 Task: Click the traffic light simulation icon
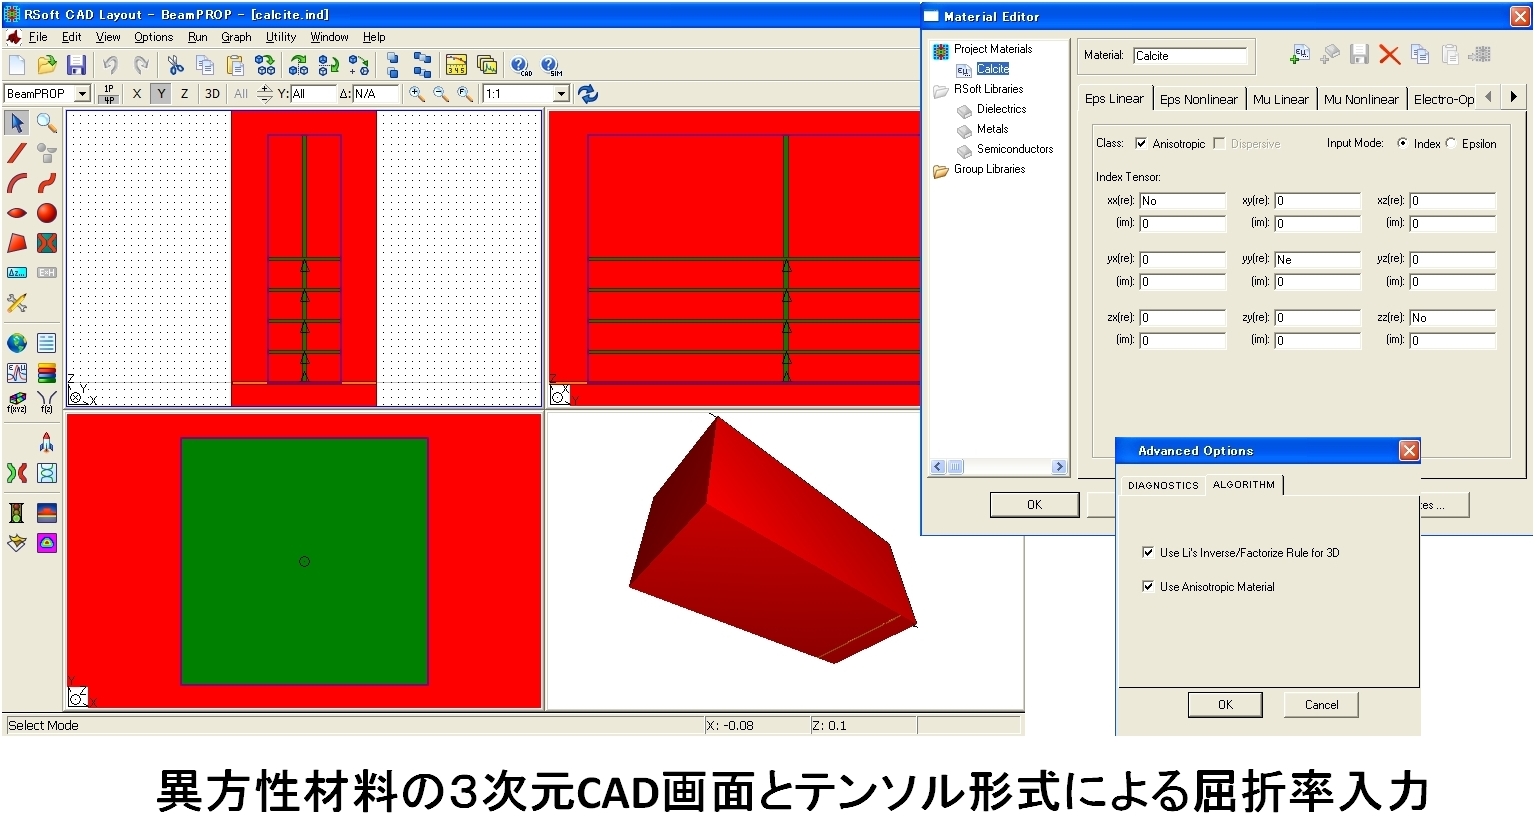(17, 513)
